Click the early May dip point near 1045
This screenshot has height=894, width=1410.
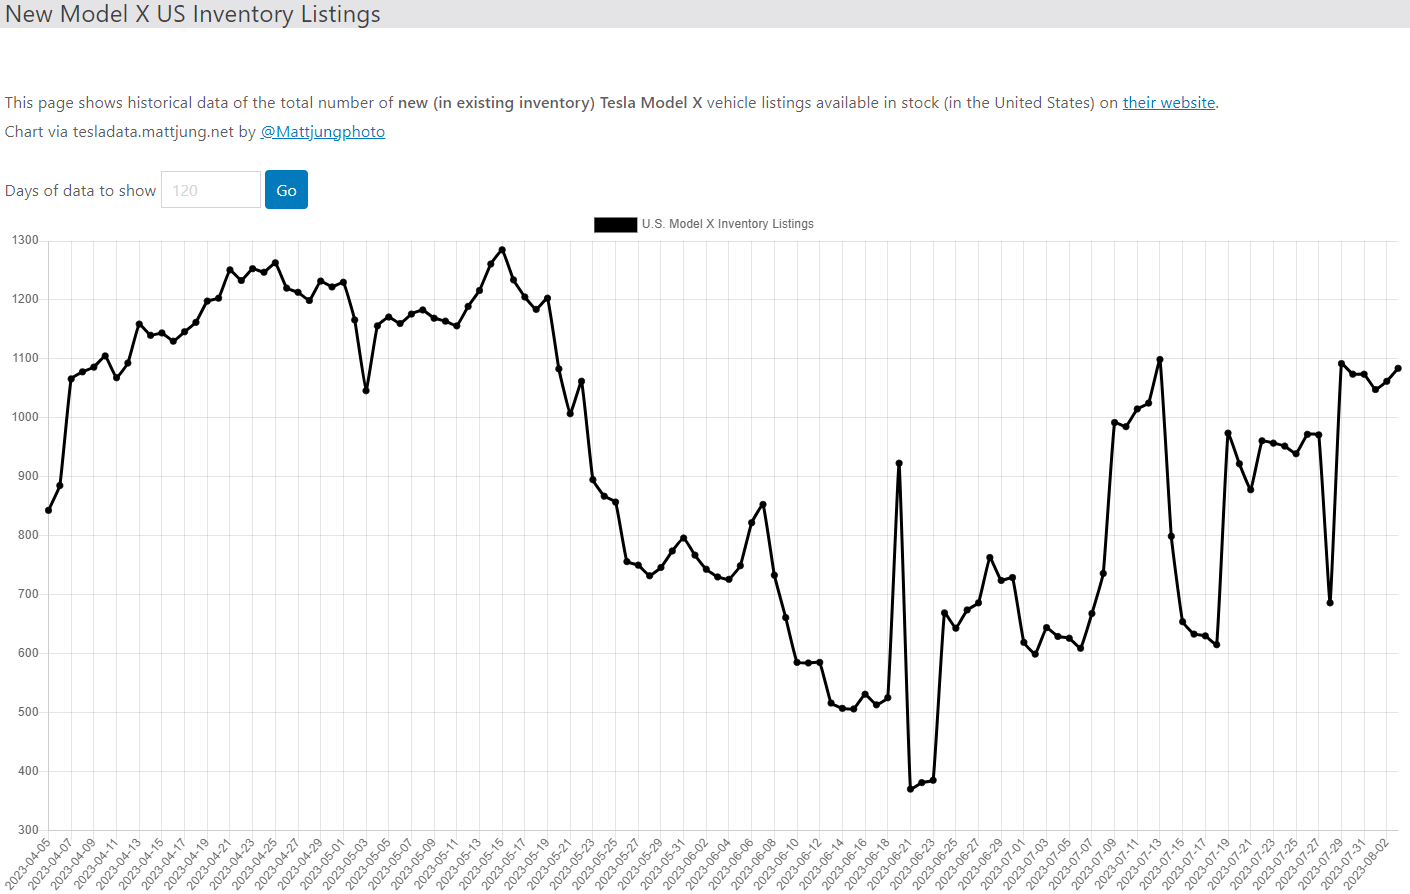[x=366, y=390]
